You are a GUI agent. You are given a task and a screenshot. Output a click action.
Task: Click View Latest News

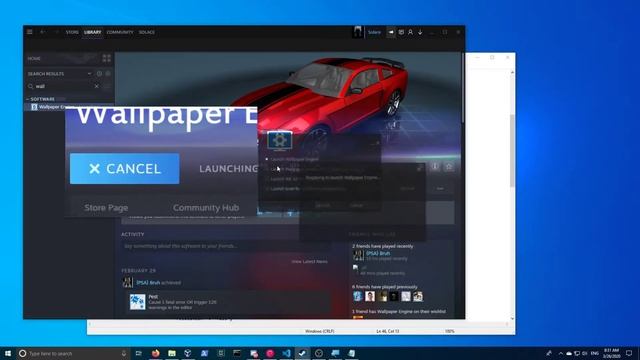(x=309, y=261)
